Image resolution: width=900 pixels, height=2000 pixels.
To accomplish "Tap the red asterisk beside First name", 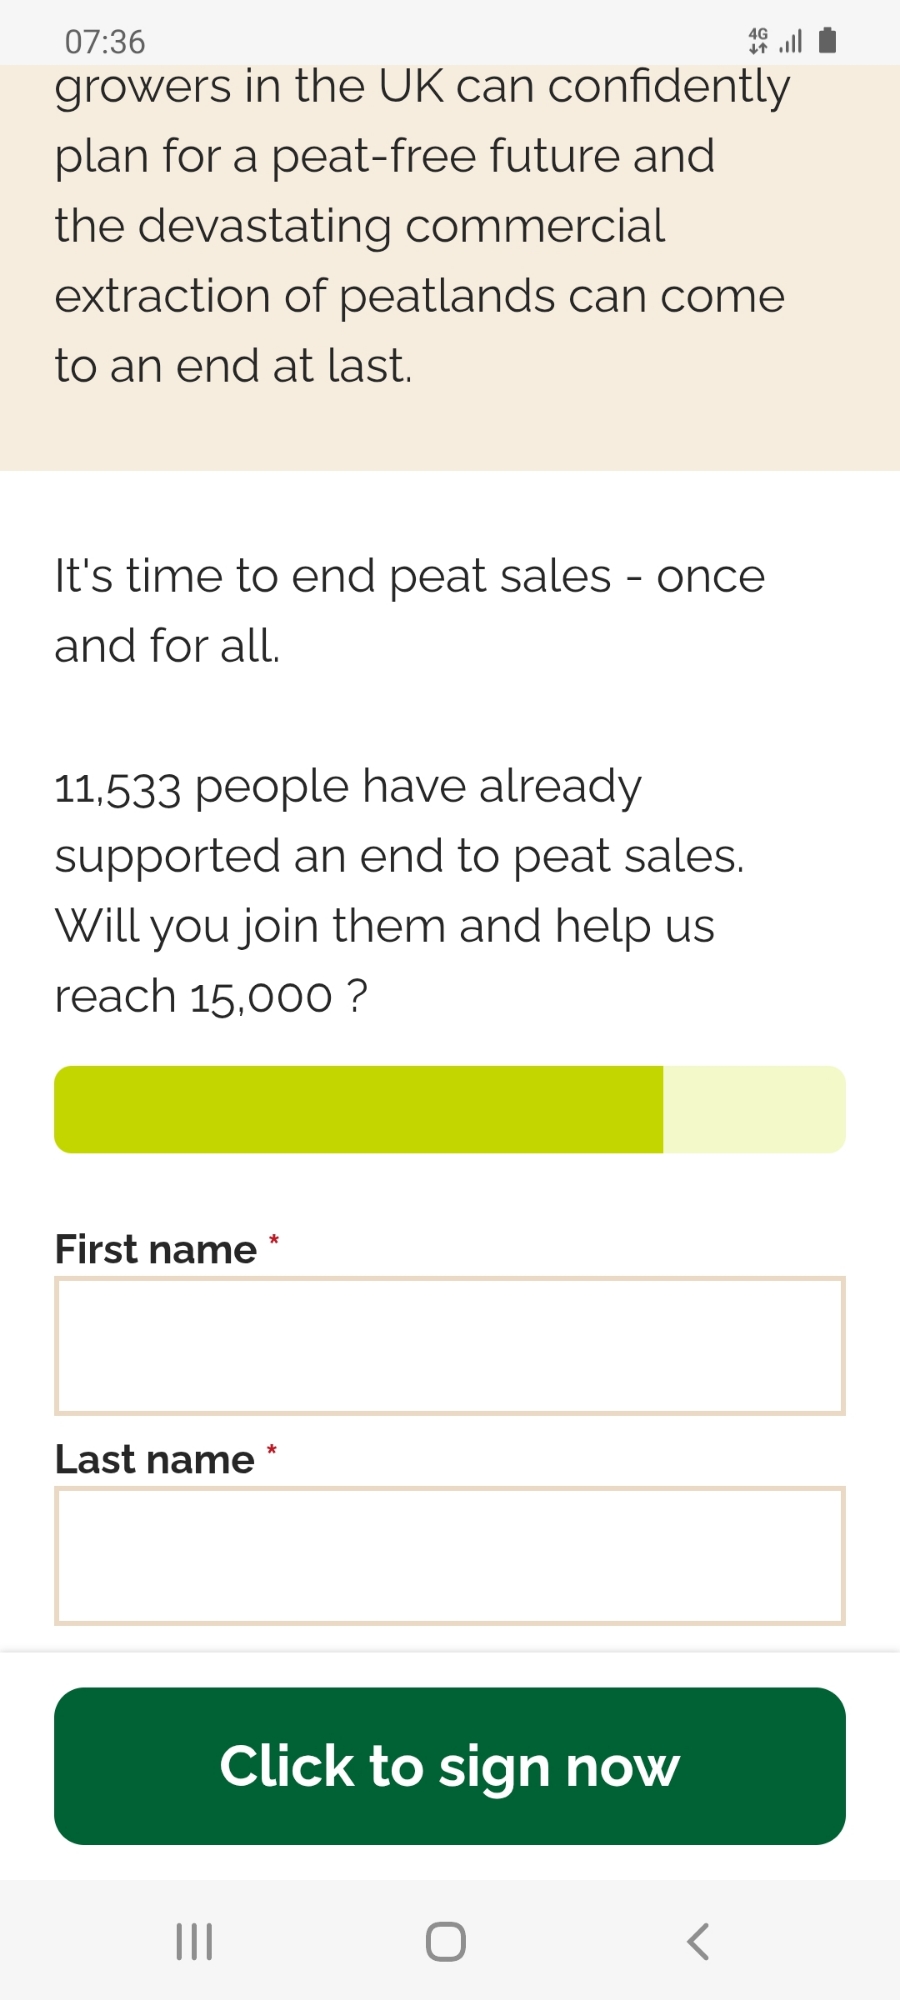I will pos(274,1241).
